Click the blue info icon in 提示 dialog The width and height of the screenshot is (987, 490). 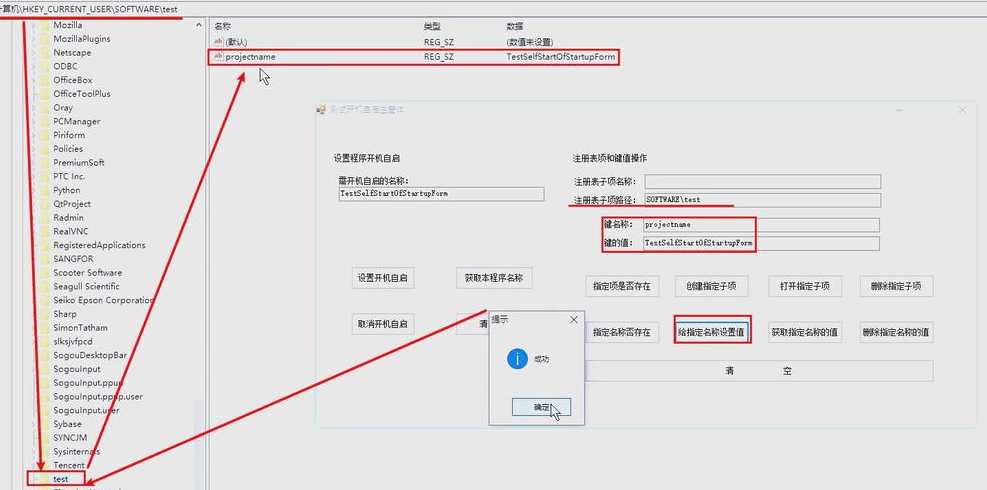coord(517,358)
